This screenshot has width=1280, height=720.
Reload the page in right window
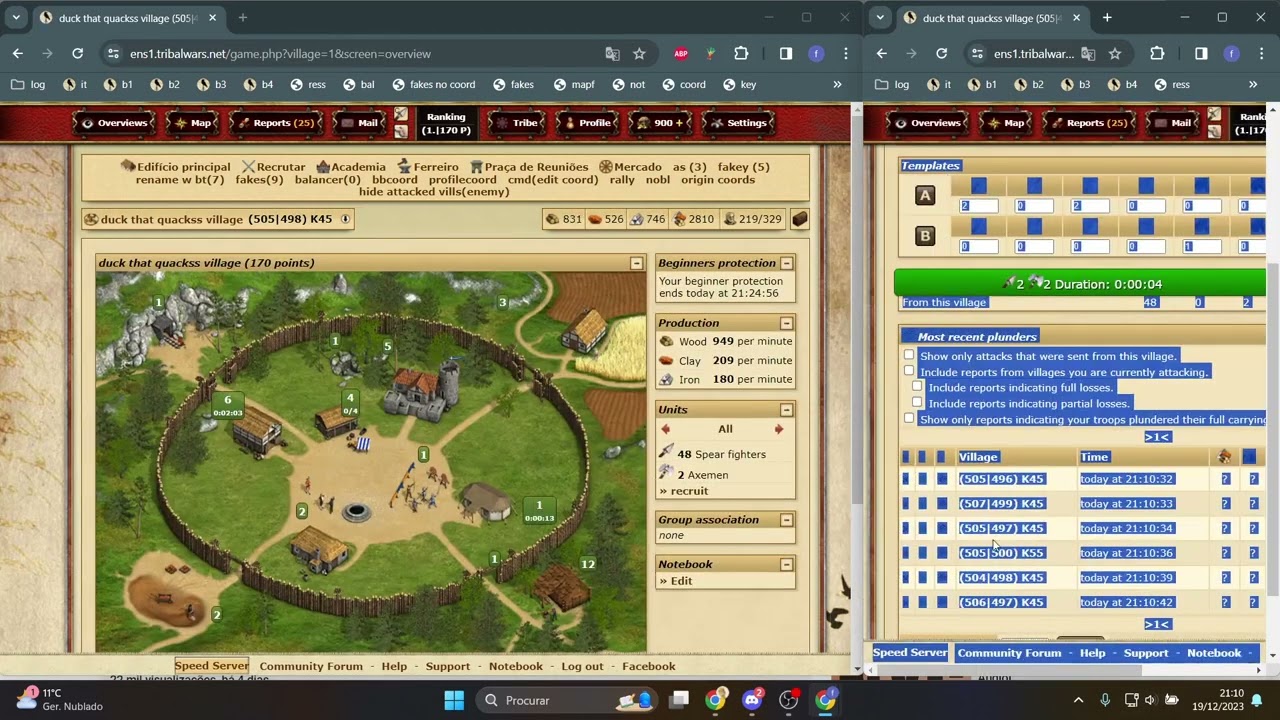(x=941, y=54)
